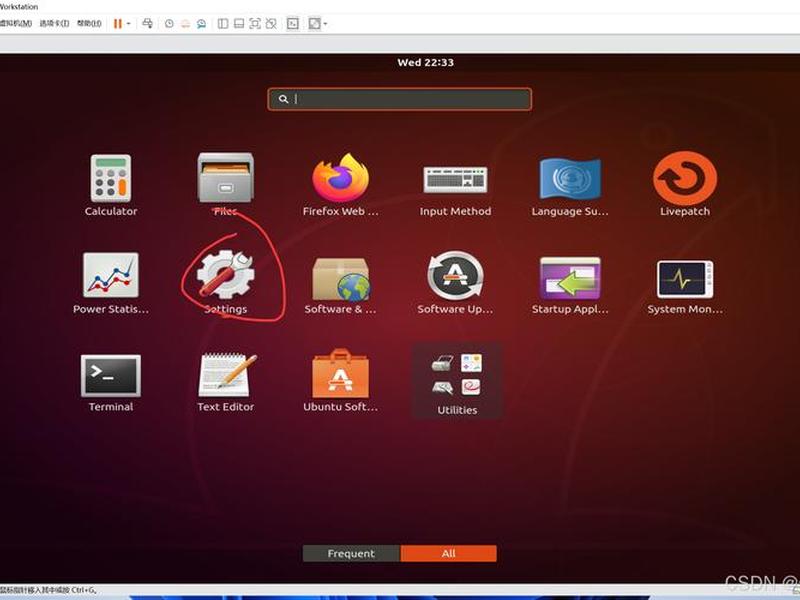Open the Files app
This screenshot has height=600, width=800.
pyautogui.click(x=226, y=185)
